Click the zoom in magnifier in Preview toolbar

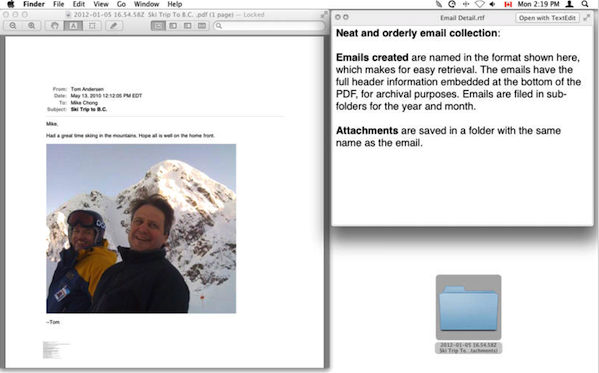coord(32,26)
